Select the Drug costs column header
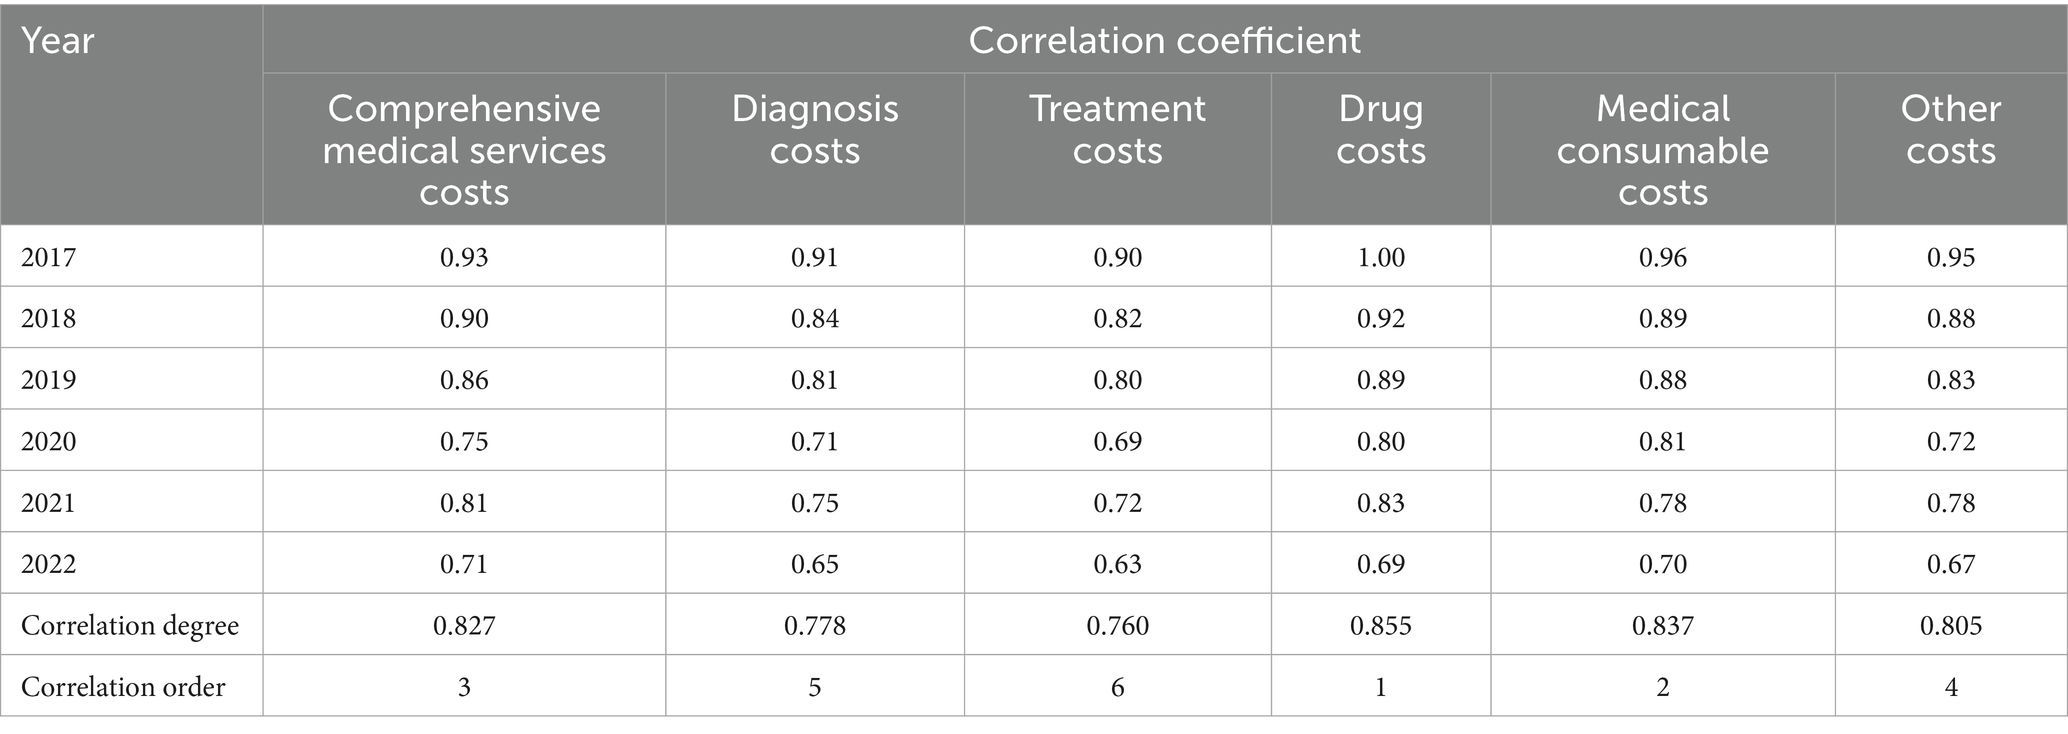The width and height of the screenshot is (2068, 734). 1380,129
